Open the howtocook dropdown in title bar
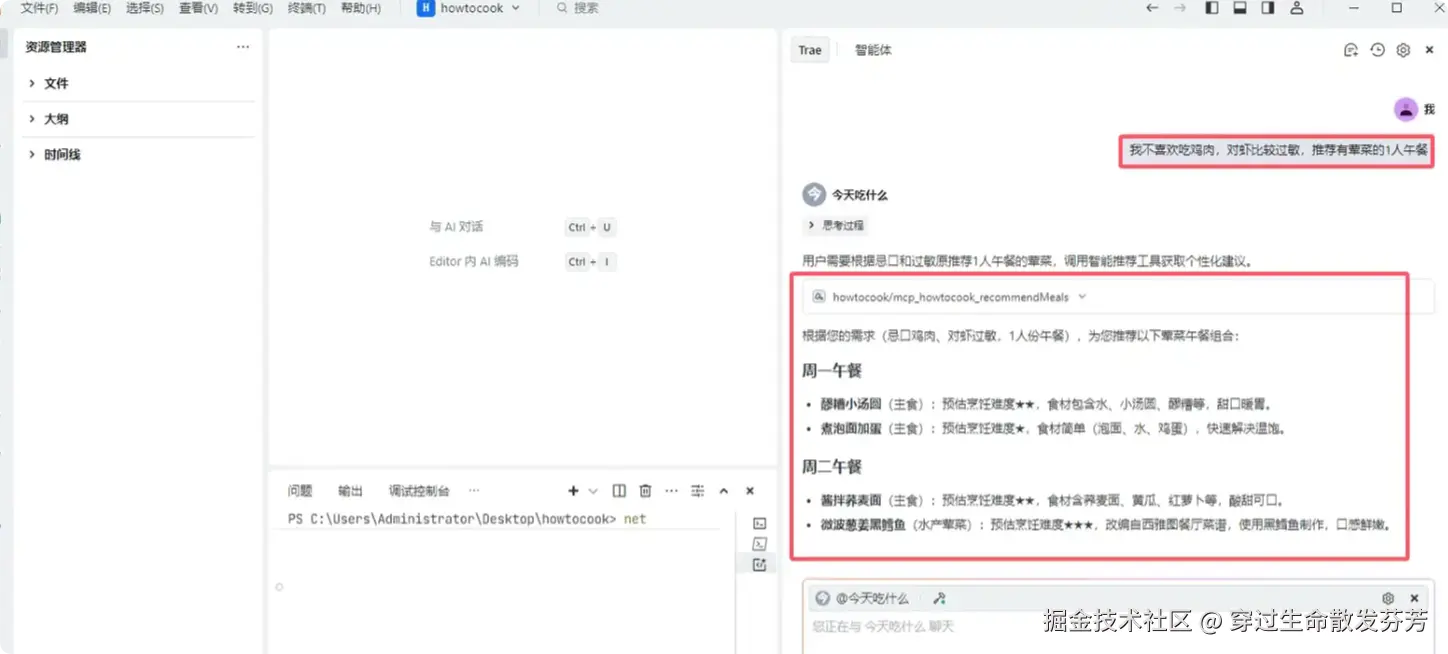The width and height of the screenshot is (1448, 654). [470, 8]
